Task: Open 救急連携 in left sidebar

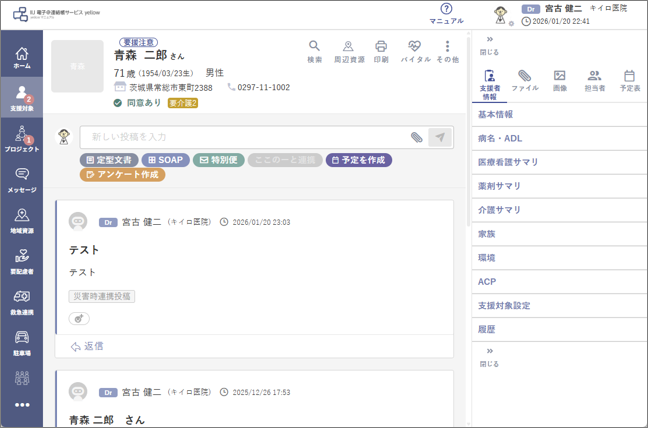Action: [22, 302]
